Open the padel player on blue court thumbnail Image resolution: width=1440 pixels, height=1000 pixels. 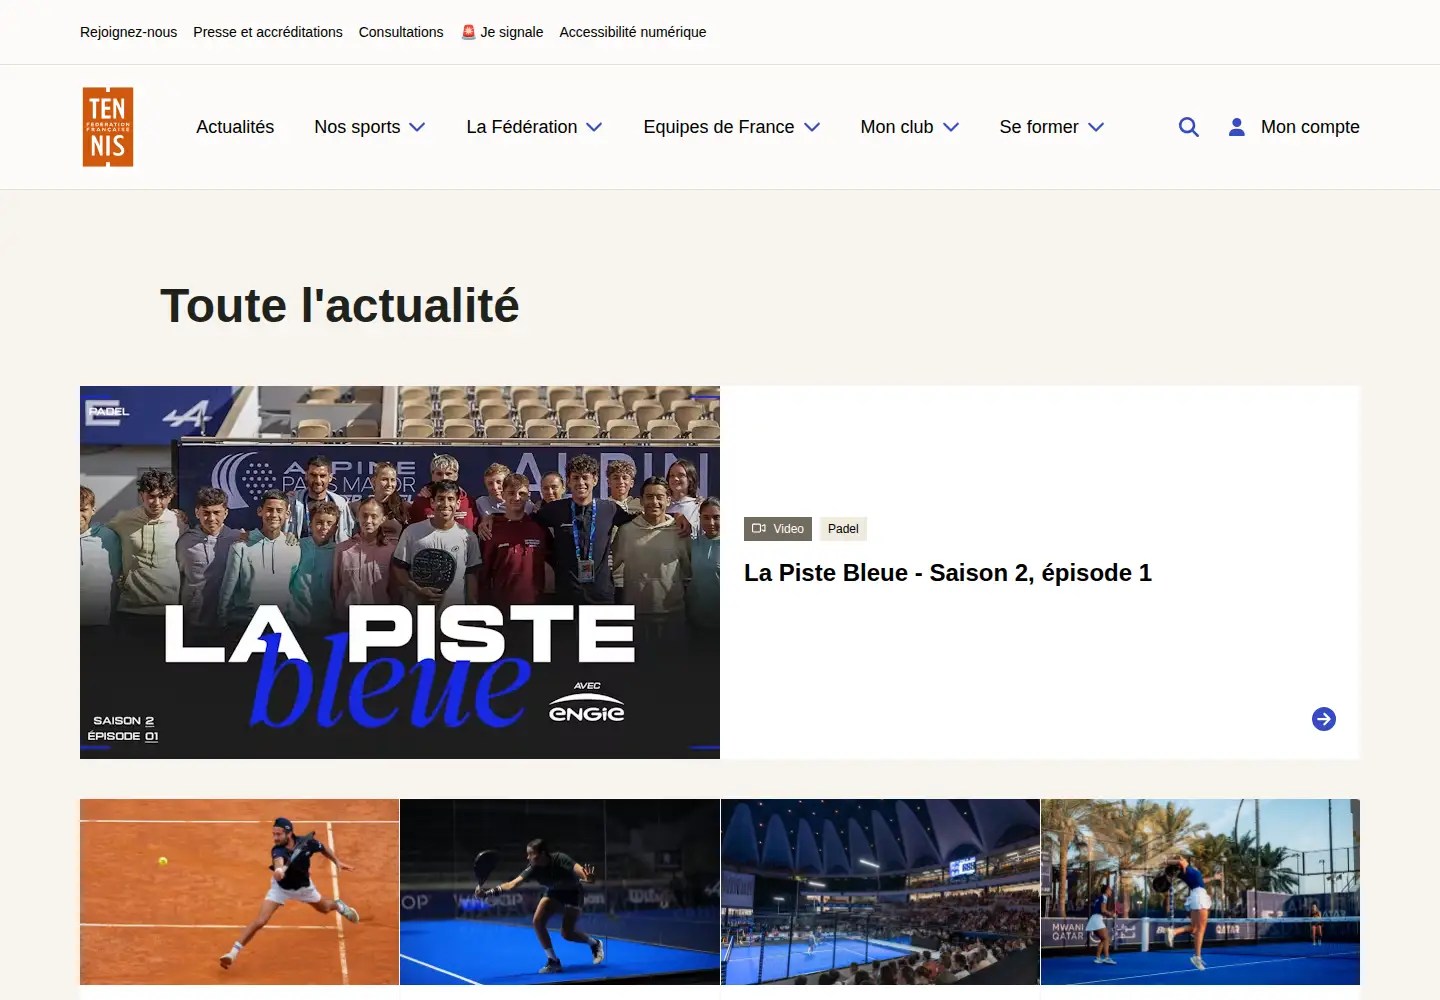(x=560, y=892)
